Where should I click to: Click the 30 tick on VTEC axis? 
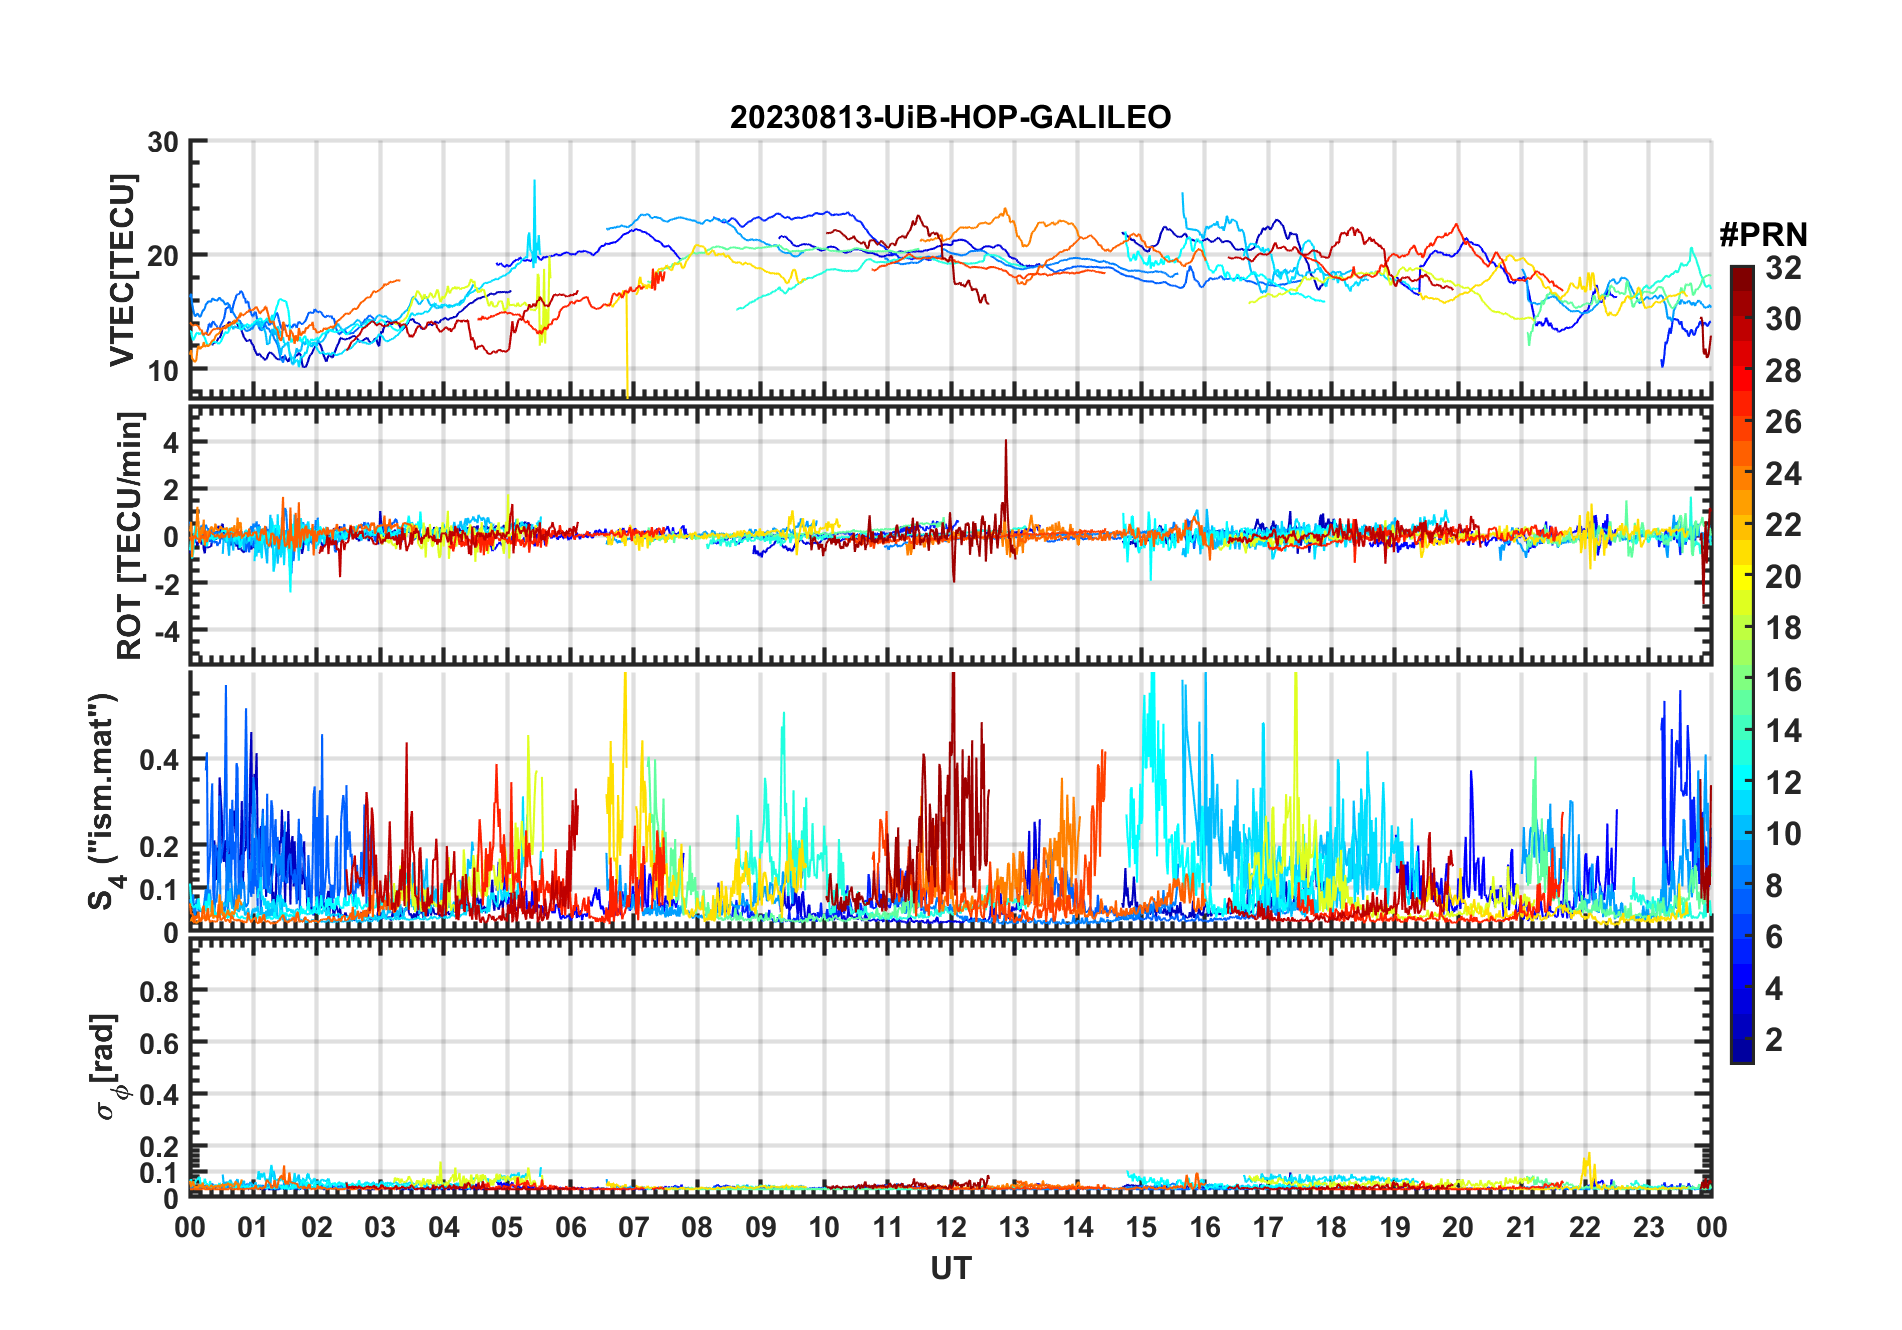pyautogui.click(x=163, y=142)
